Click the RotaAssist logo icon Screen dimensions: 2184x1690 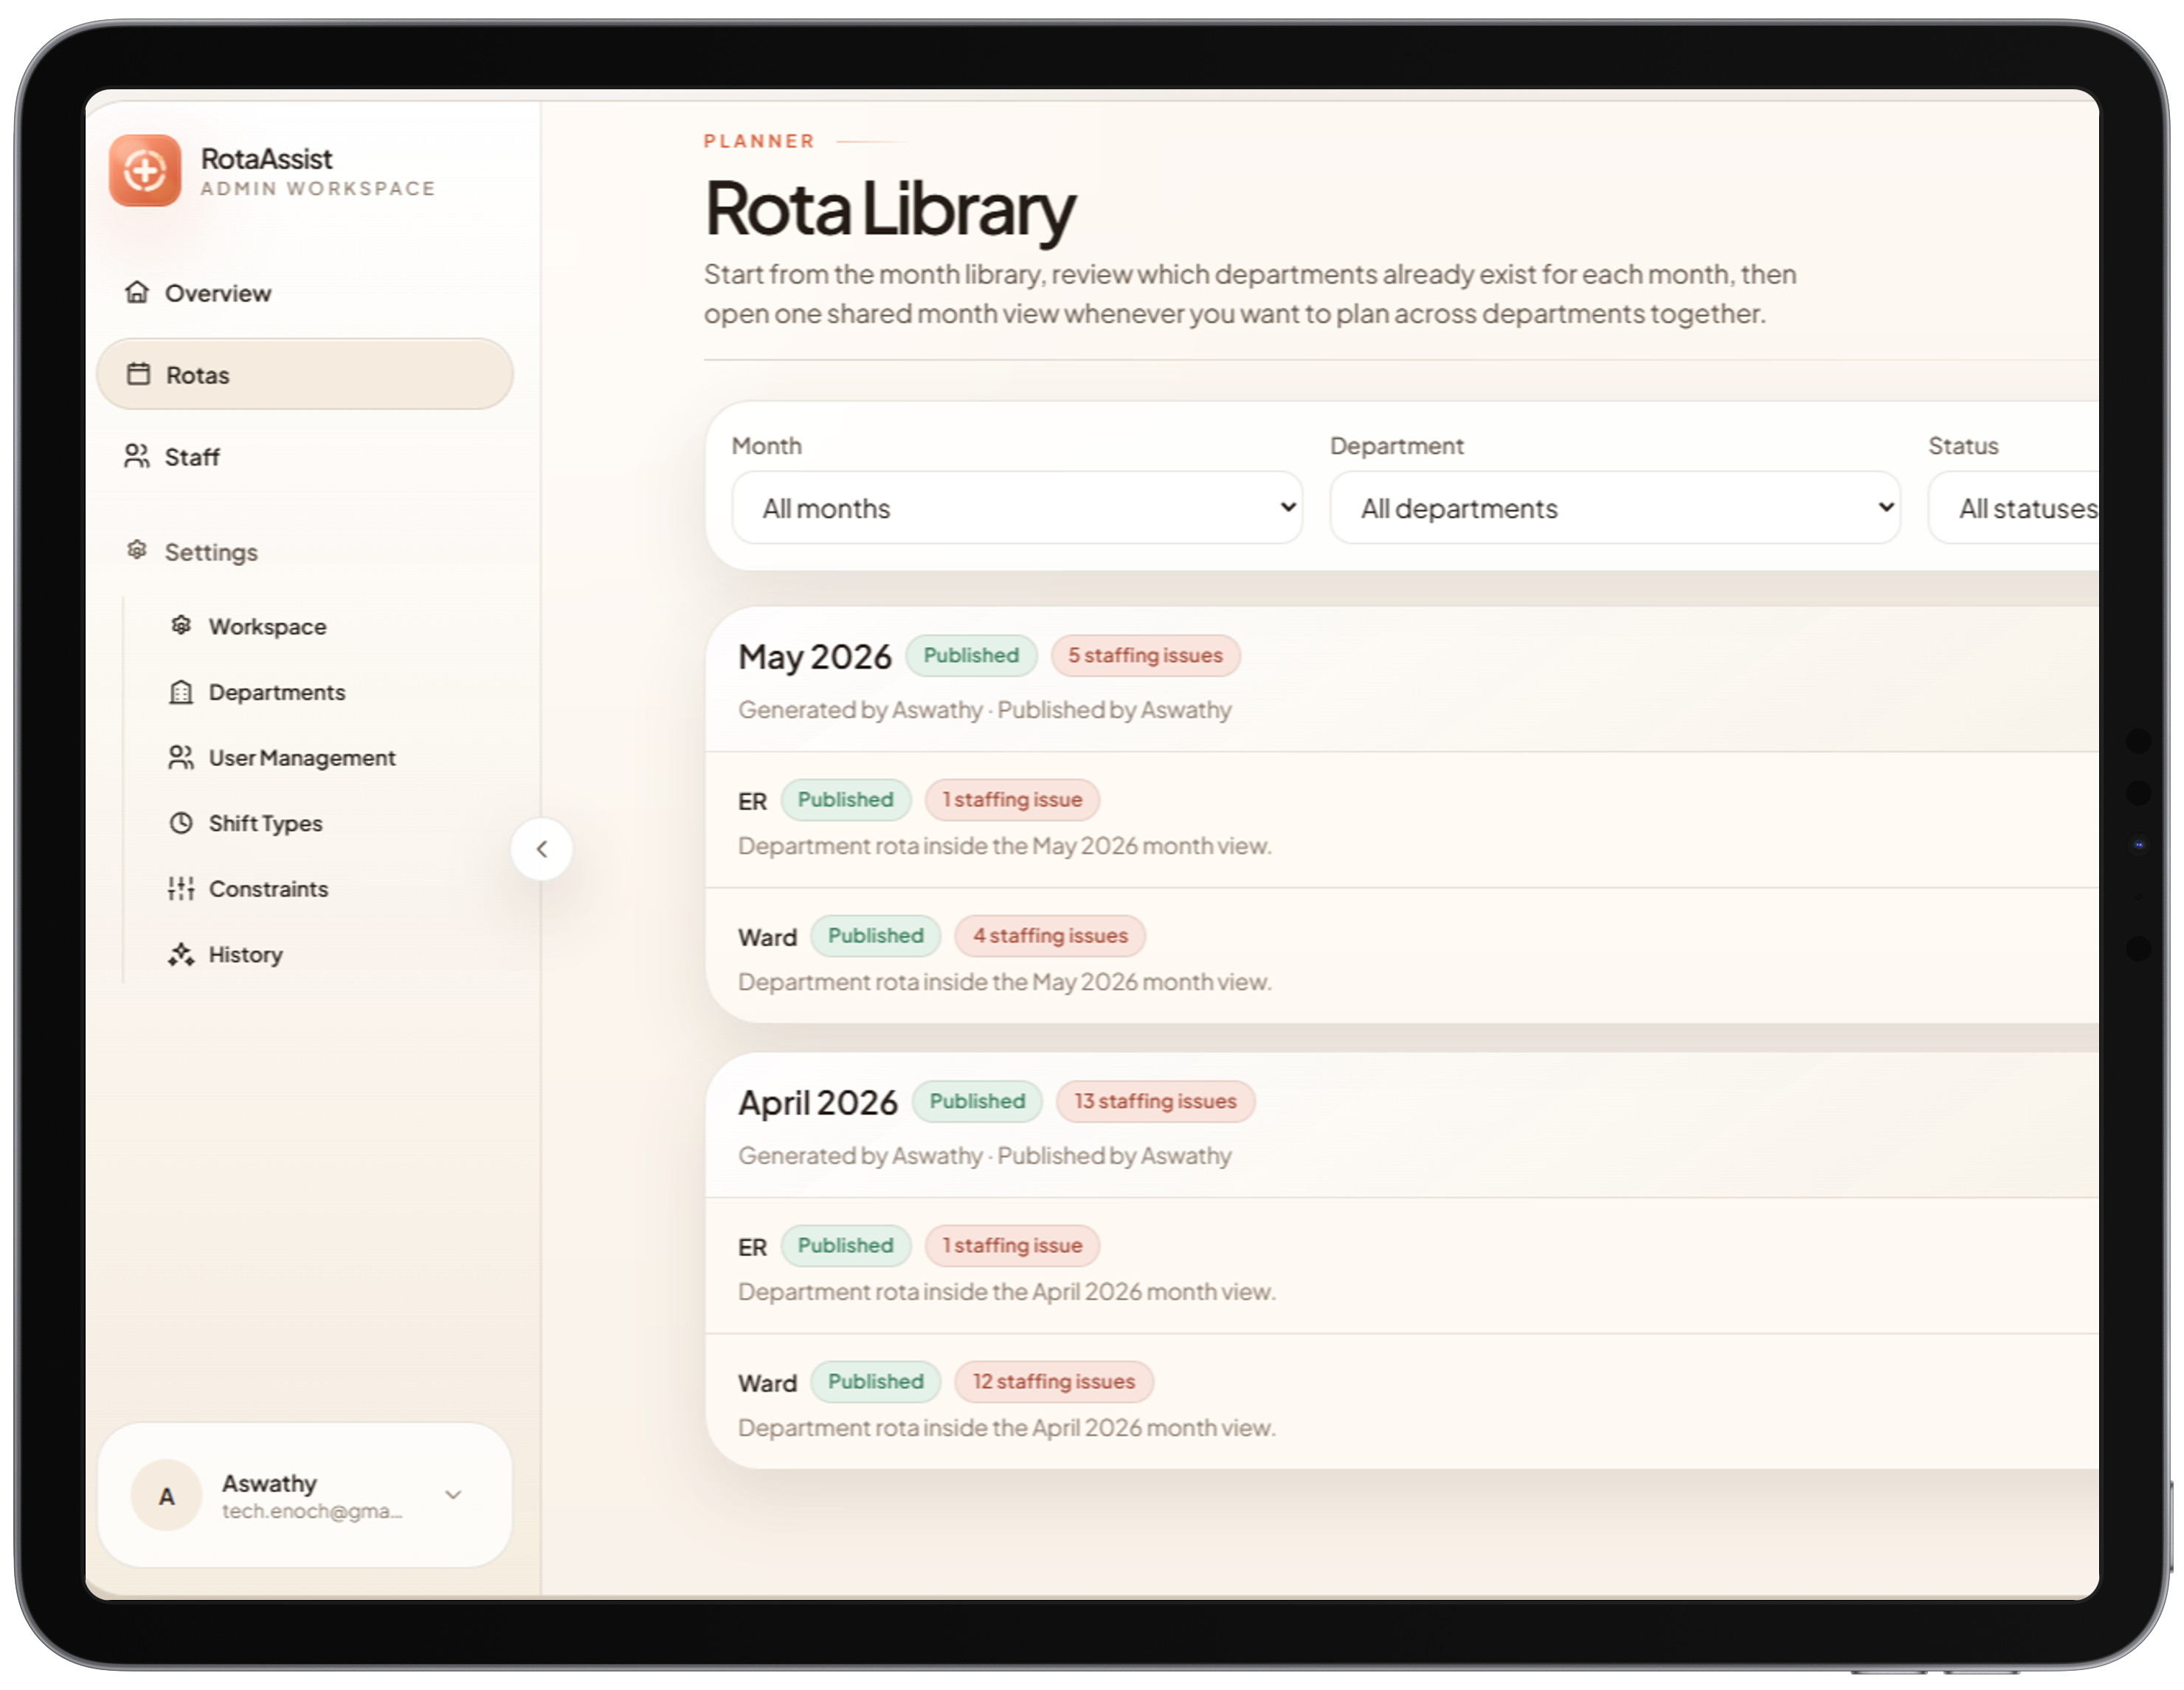coord(145,171)
